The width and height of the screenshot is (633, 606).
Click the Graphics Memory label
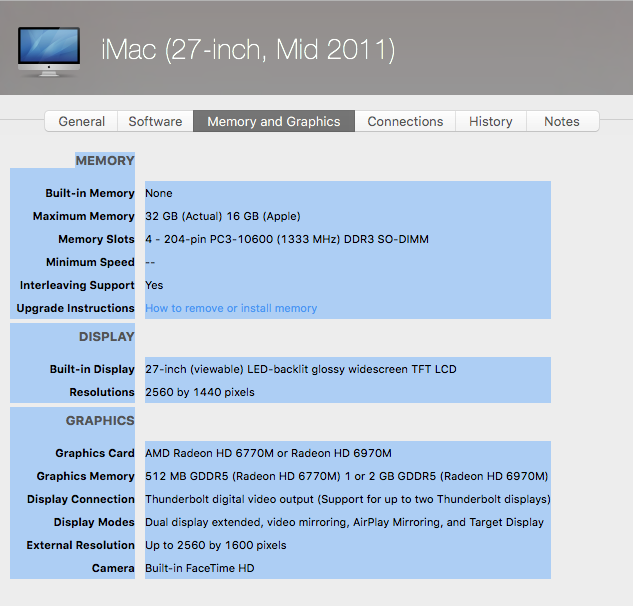pos(86,476)
